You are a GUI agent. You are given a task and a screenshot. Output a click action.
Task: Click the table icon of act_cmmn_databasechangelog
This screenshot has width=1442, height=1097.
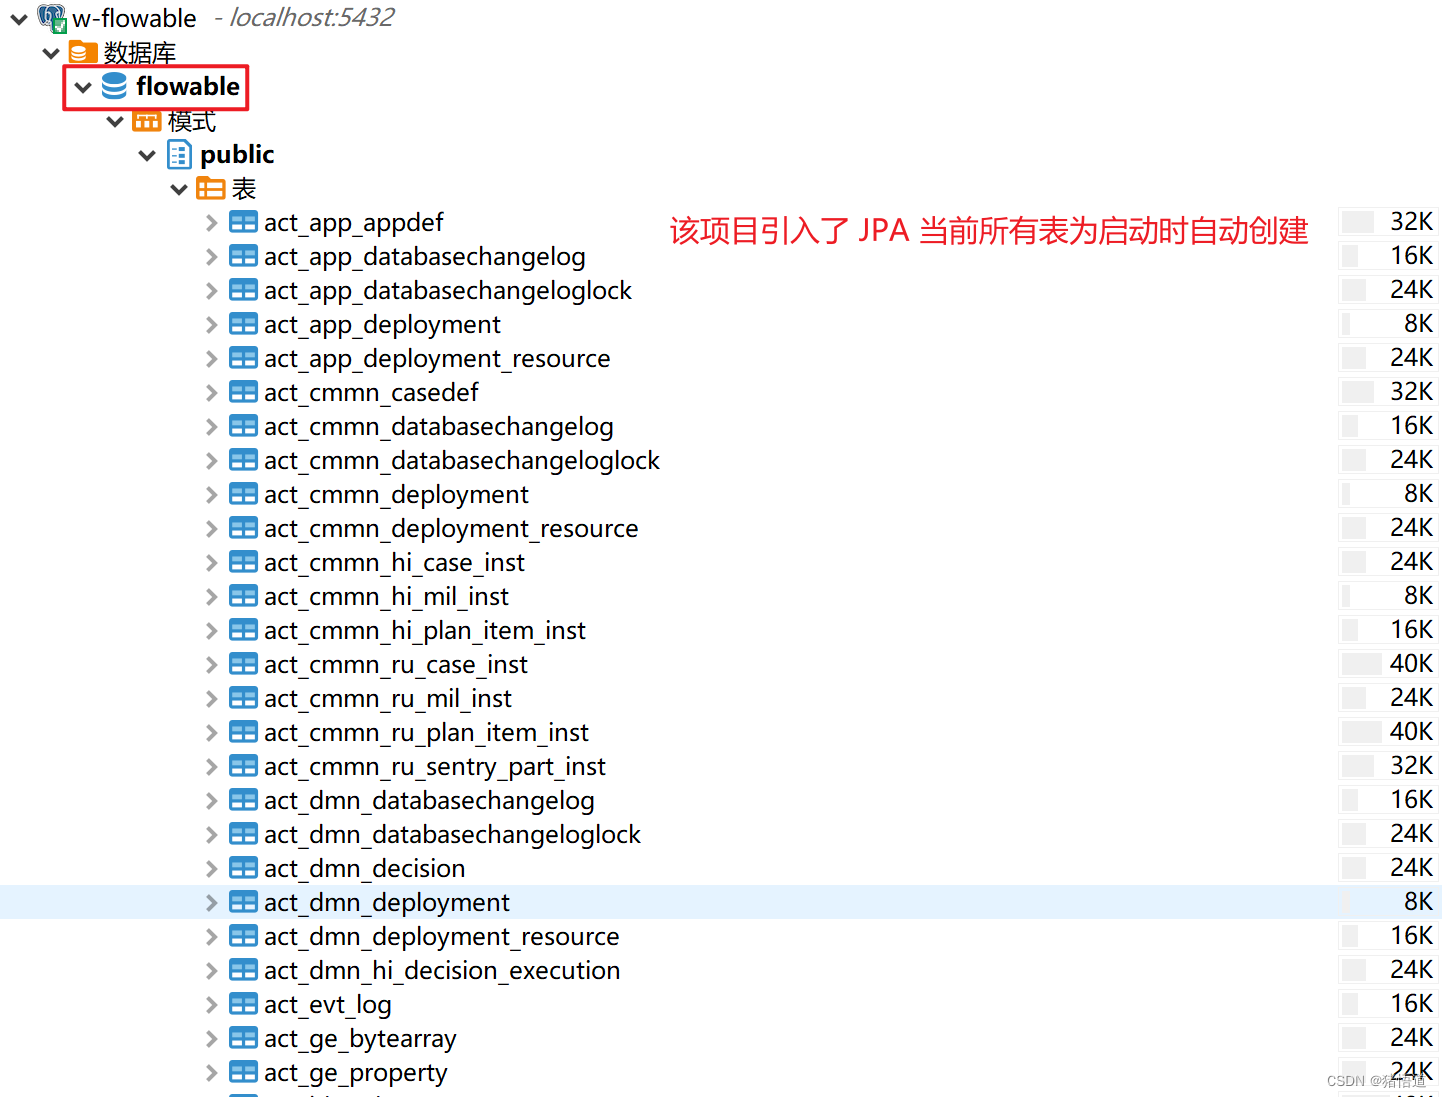click(243, 426)
